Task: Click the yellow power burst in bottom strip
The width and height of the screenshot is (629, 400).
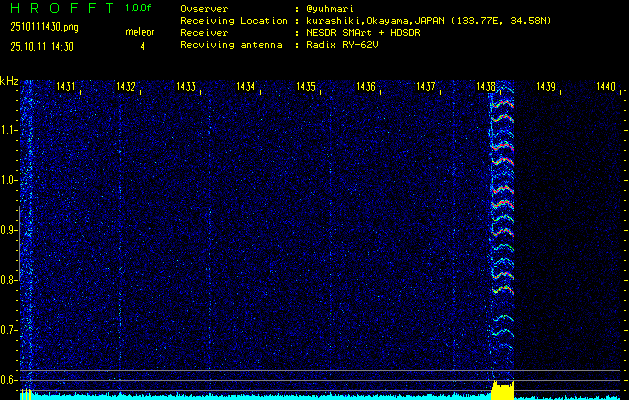Action: [x=502, y=388]
